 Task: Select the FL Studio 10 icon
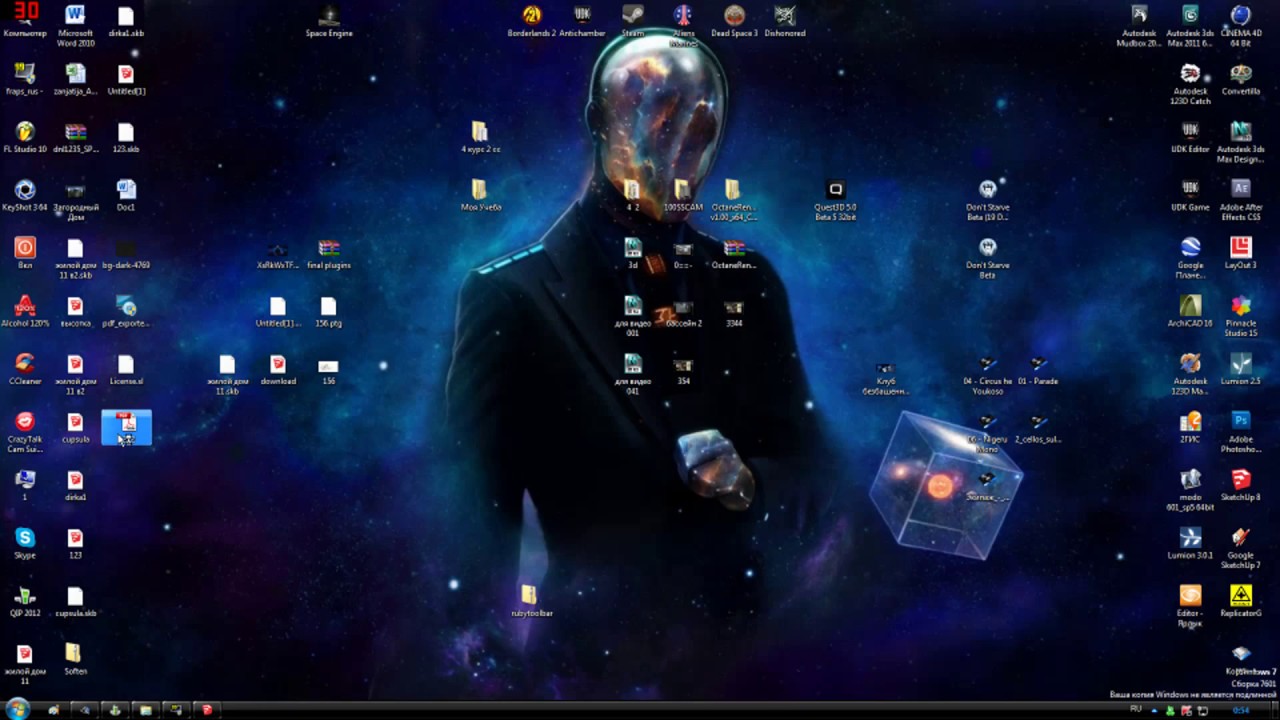tap(25, 136)
